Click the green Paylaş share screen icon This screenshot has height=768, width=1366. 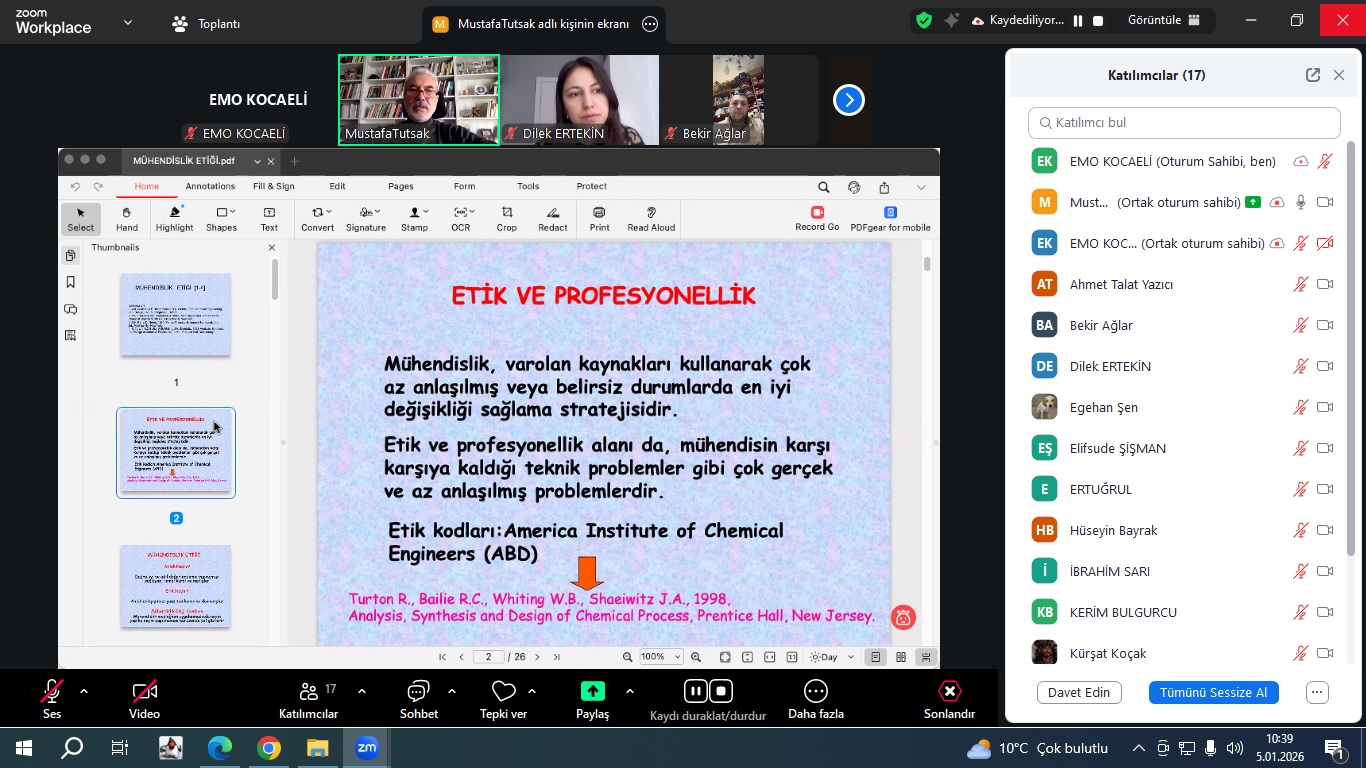coord(592,691)
